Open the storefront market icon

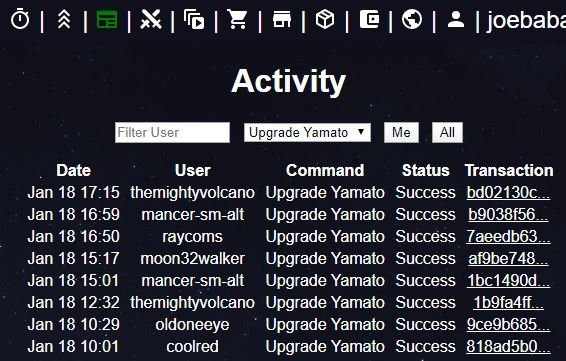282,19
